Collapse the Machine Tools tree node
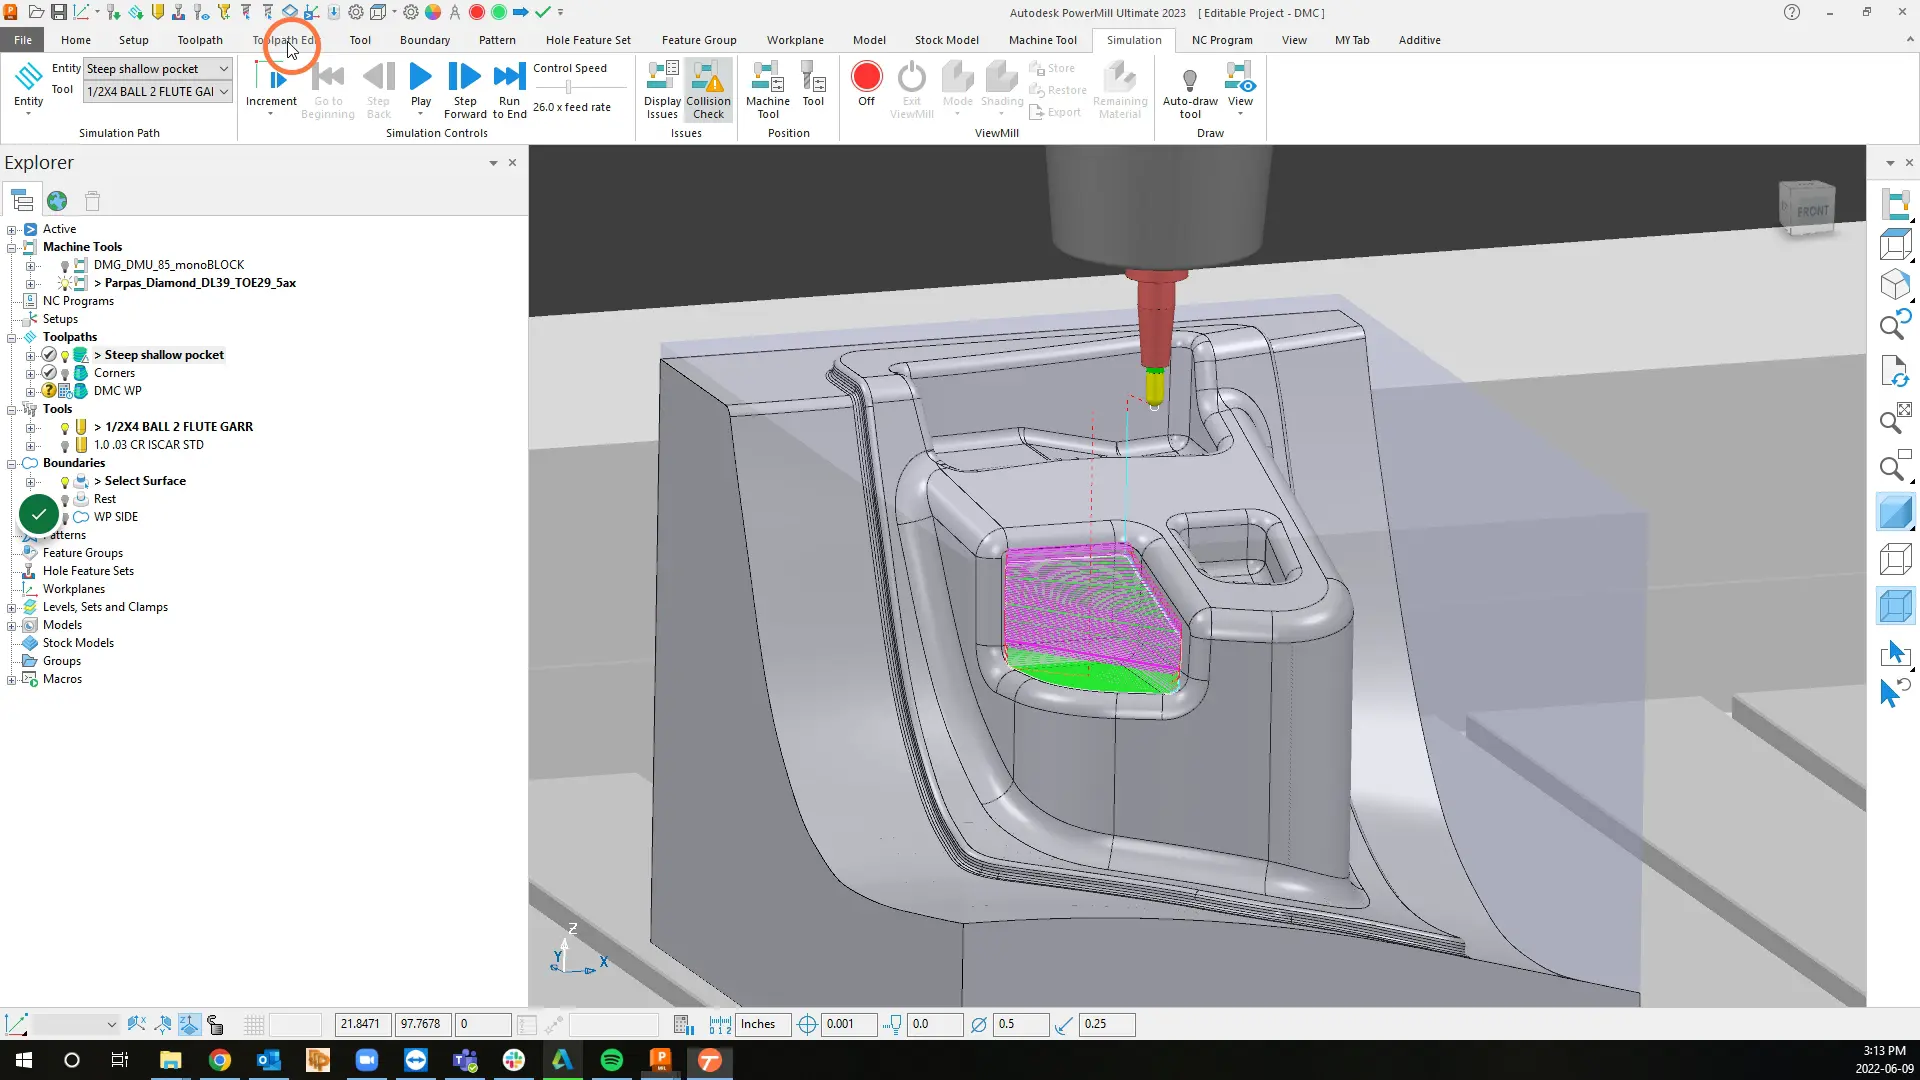The height and width of the screenshot is (1080, 1920). click(x=12, y=248)
